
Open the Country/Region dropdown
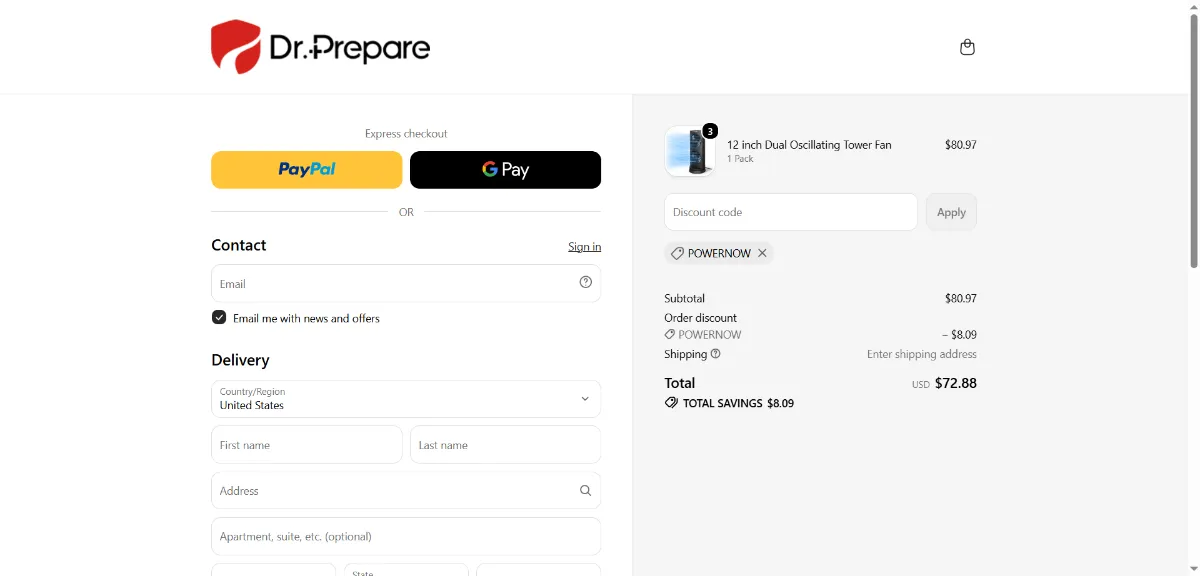[x=406, y=399]
